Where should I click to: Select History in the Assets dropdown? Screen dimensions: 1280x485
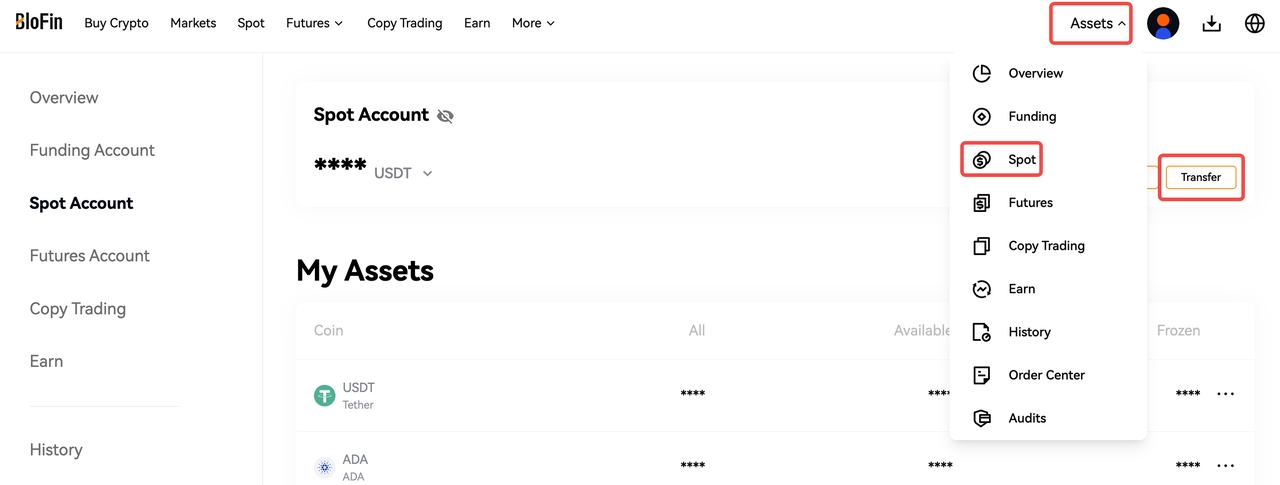tap(1029, 332)
